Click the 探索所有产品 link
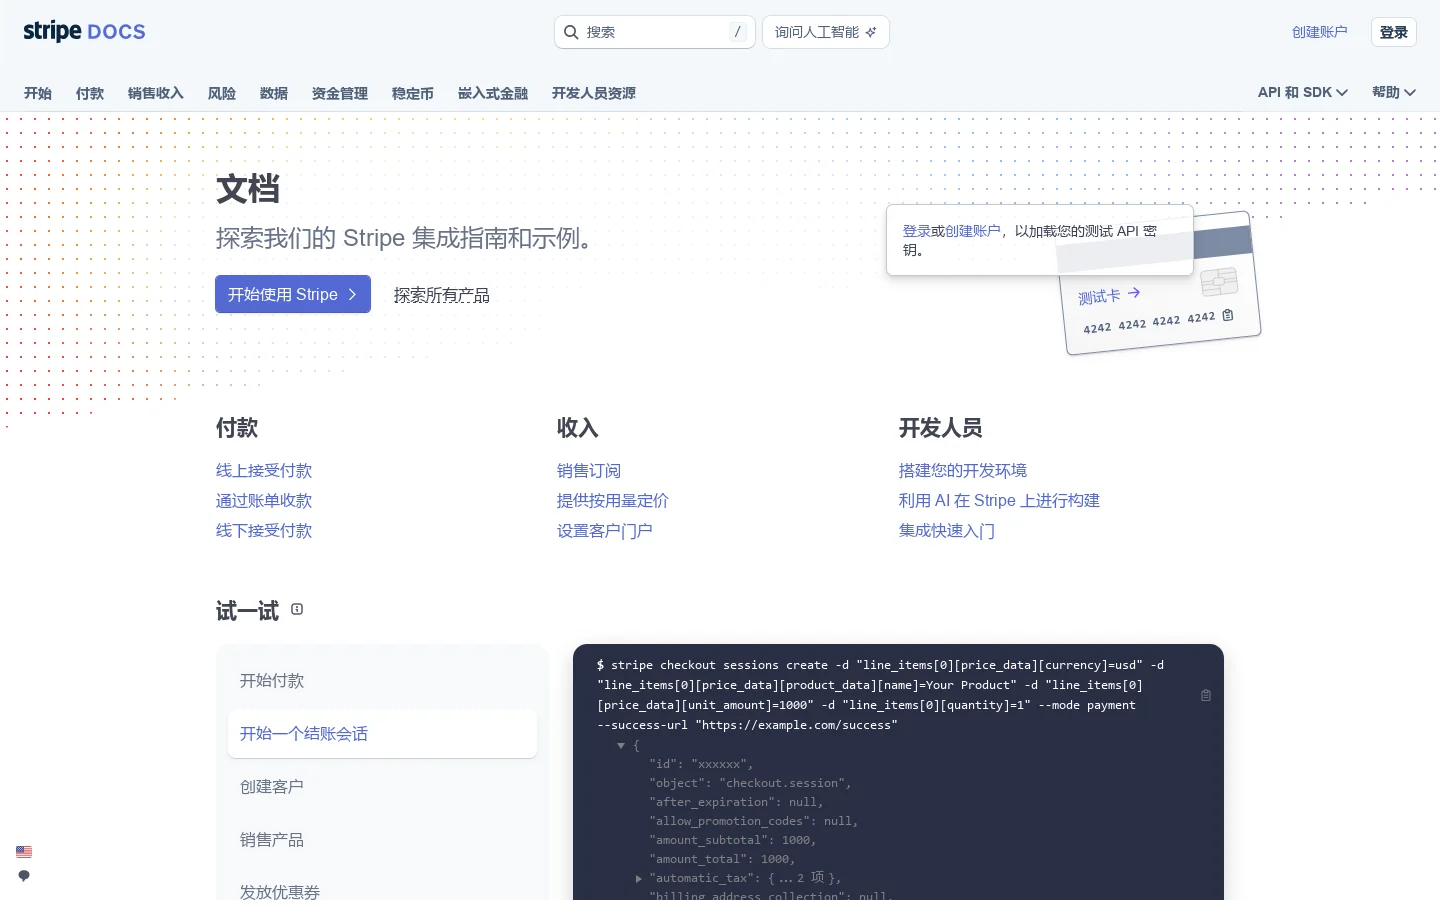Viewport: 1440px width, 900px height. [x=442, y=295]
